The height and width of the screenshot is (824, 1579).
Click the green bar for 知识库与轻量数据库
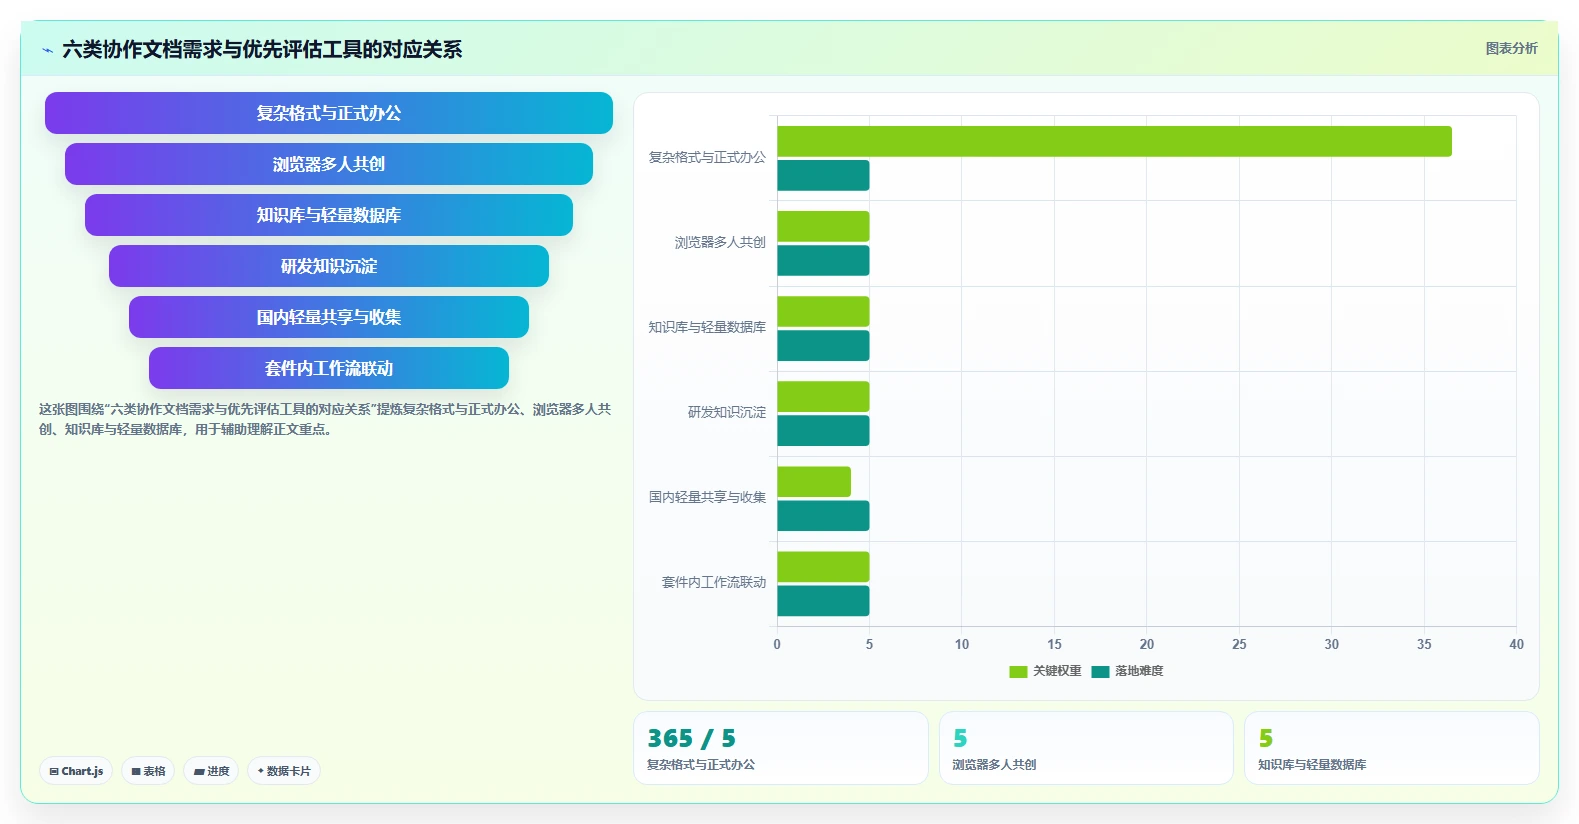[x=823, y=311]
